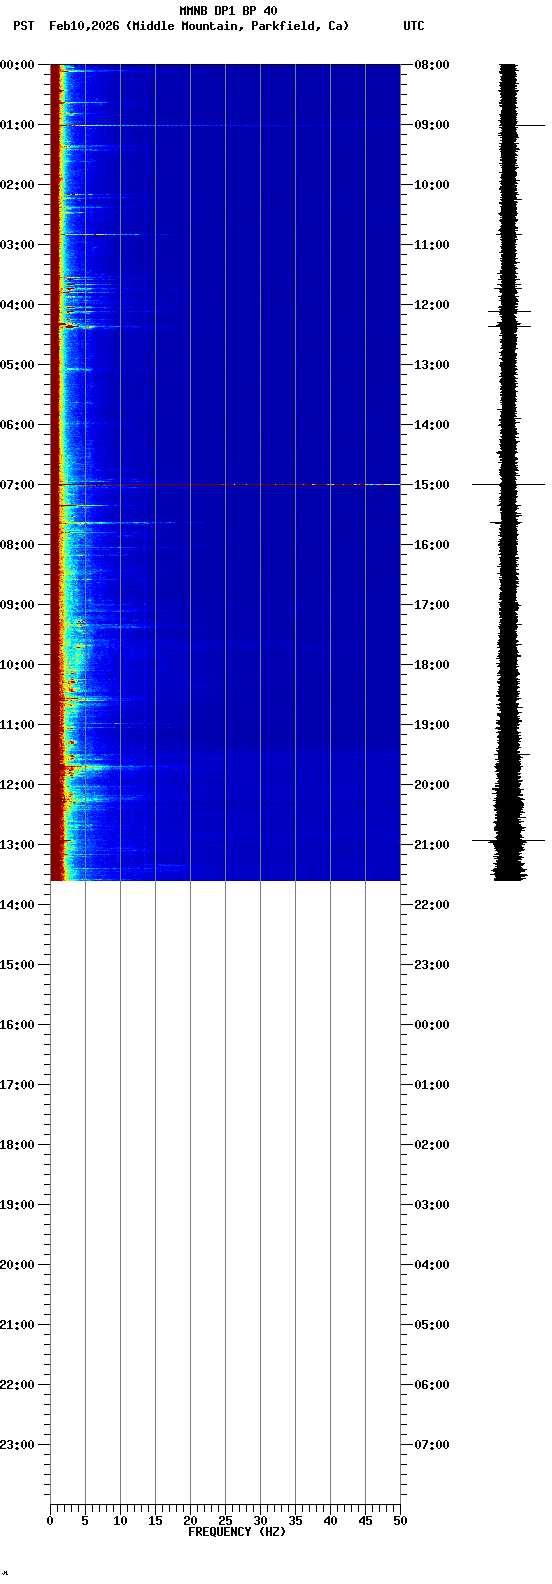Image resolution: width=552 pixels, height=1584 pixels.
Task: Click the "0" frequency axis tick label
Action: point(50,1521)
